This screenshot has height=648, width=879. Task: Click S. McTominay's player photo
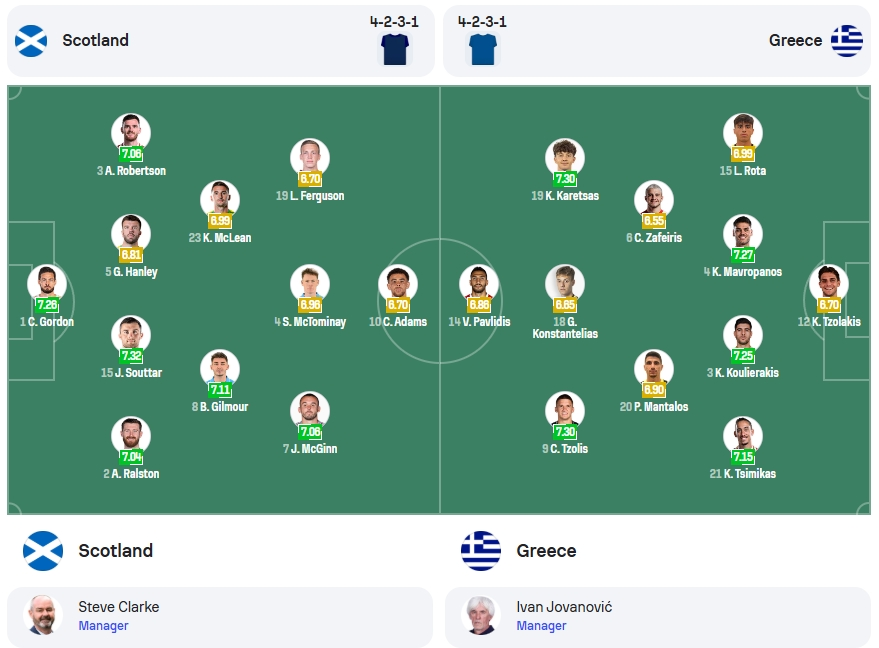tap(310, 284)
